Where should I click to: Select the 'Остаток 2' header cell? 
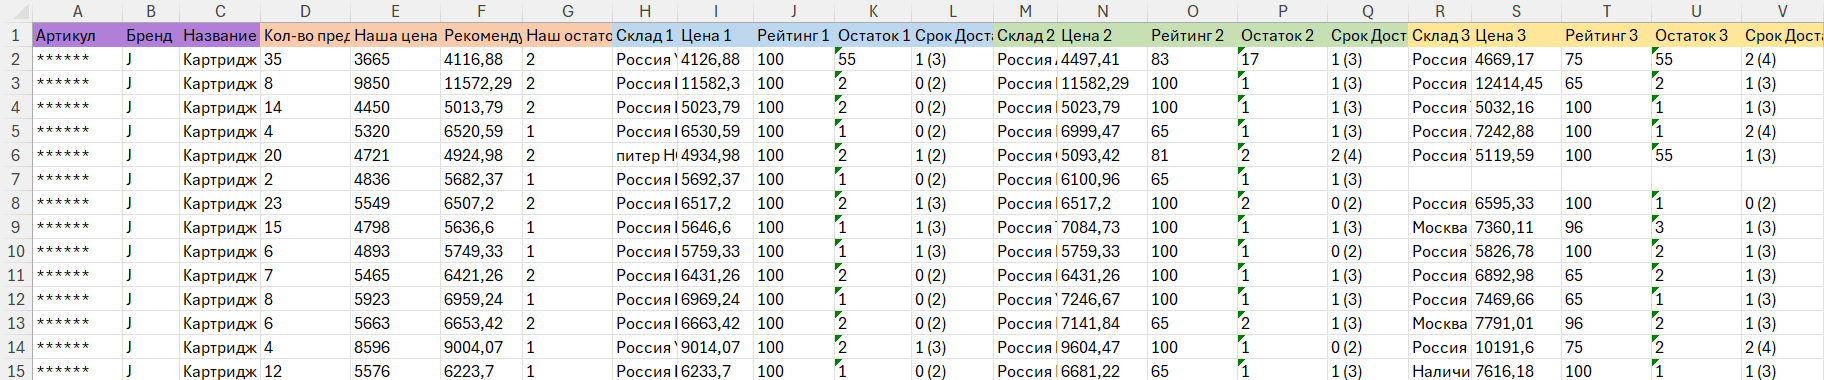[1282, 35]
